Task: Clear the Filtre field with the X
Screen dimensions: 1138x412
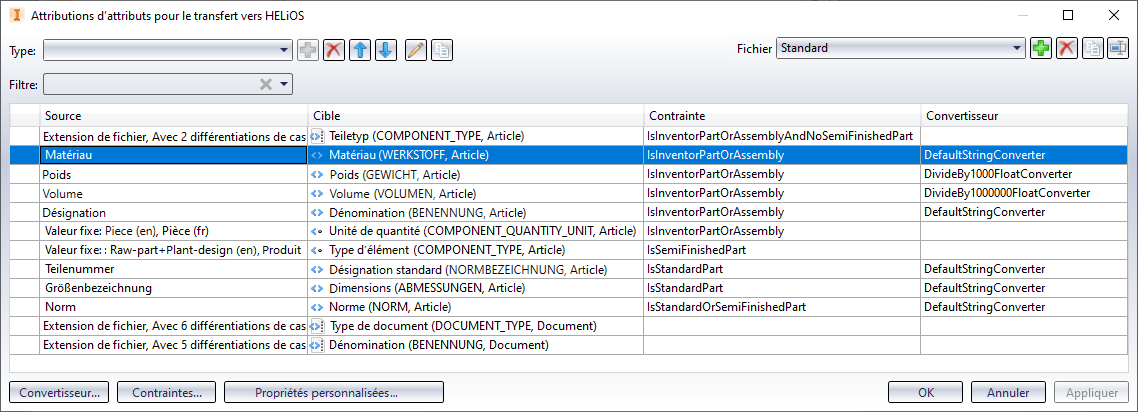Action: coord(266,84)
